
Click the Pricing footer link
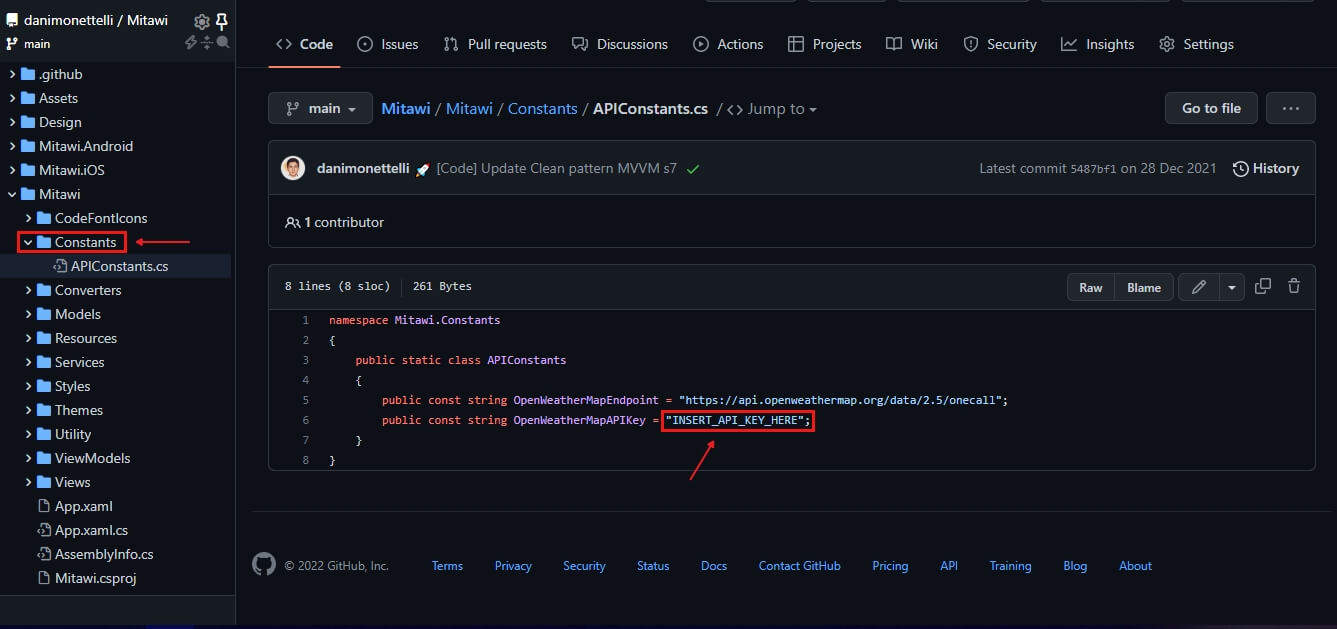click(890, 566)
